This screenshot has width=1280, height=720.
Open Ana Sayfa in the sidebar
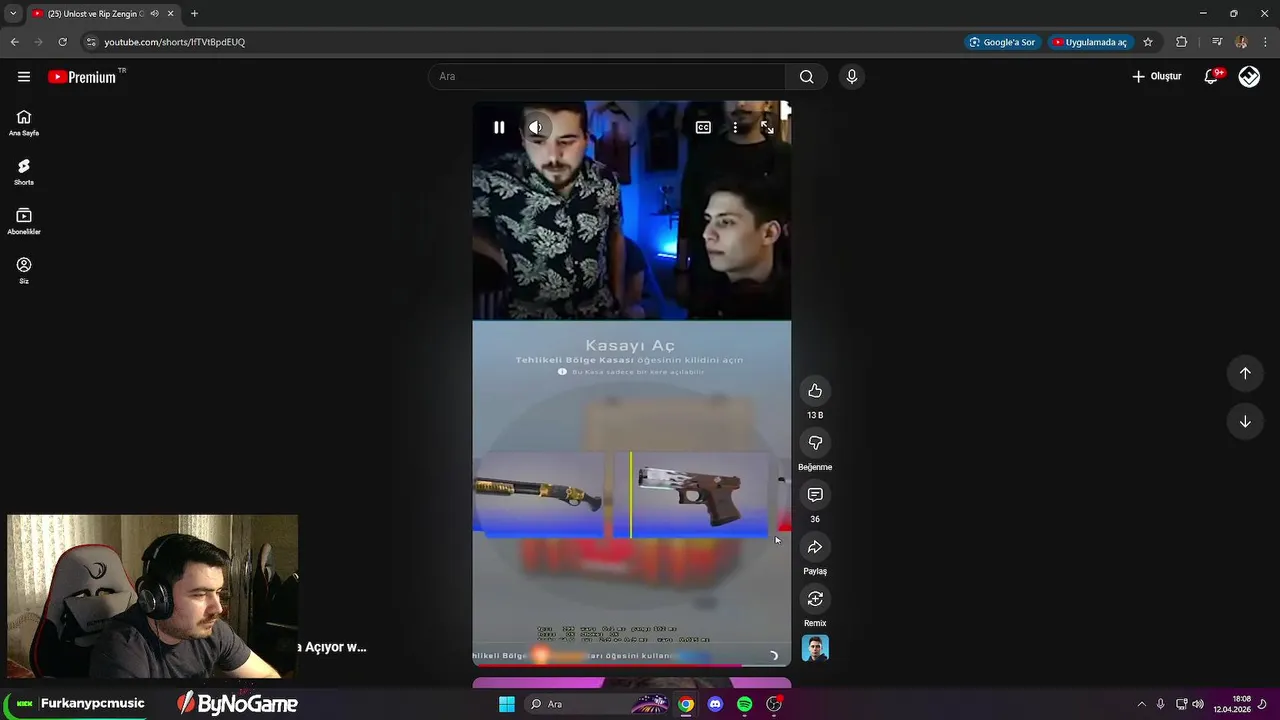[x=24, y=123]
